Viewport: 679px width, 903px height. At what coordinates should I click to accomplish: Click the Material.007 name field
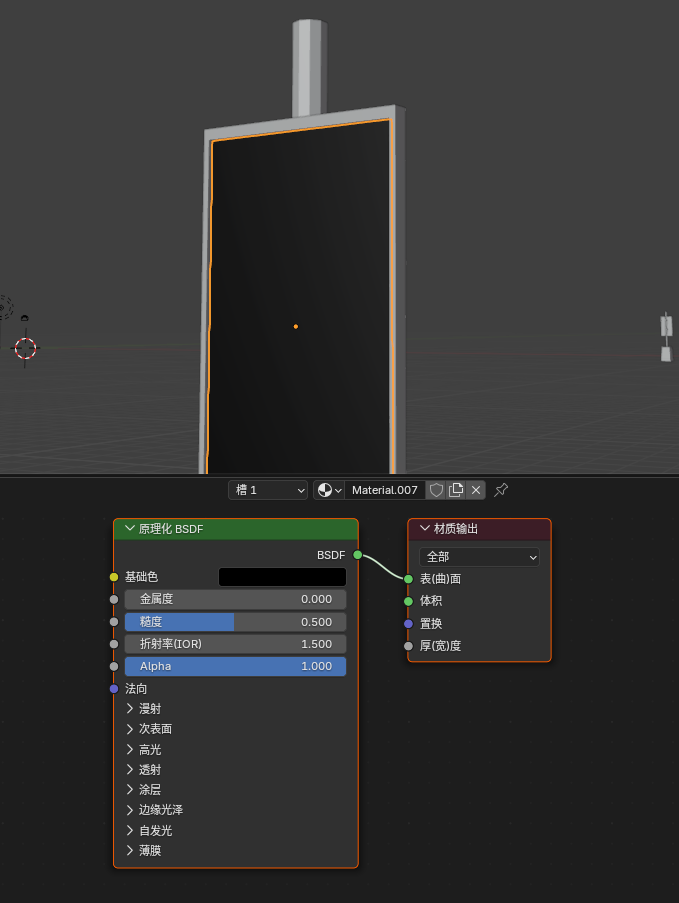[385, 490]
